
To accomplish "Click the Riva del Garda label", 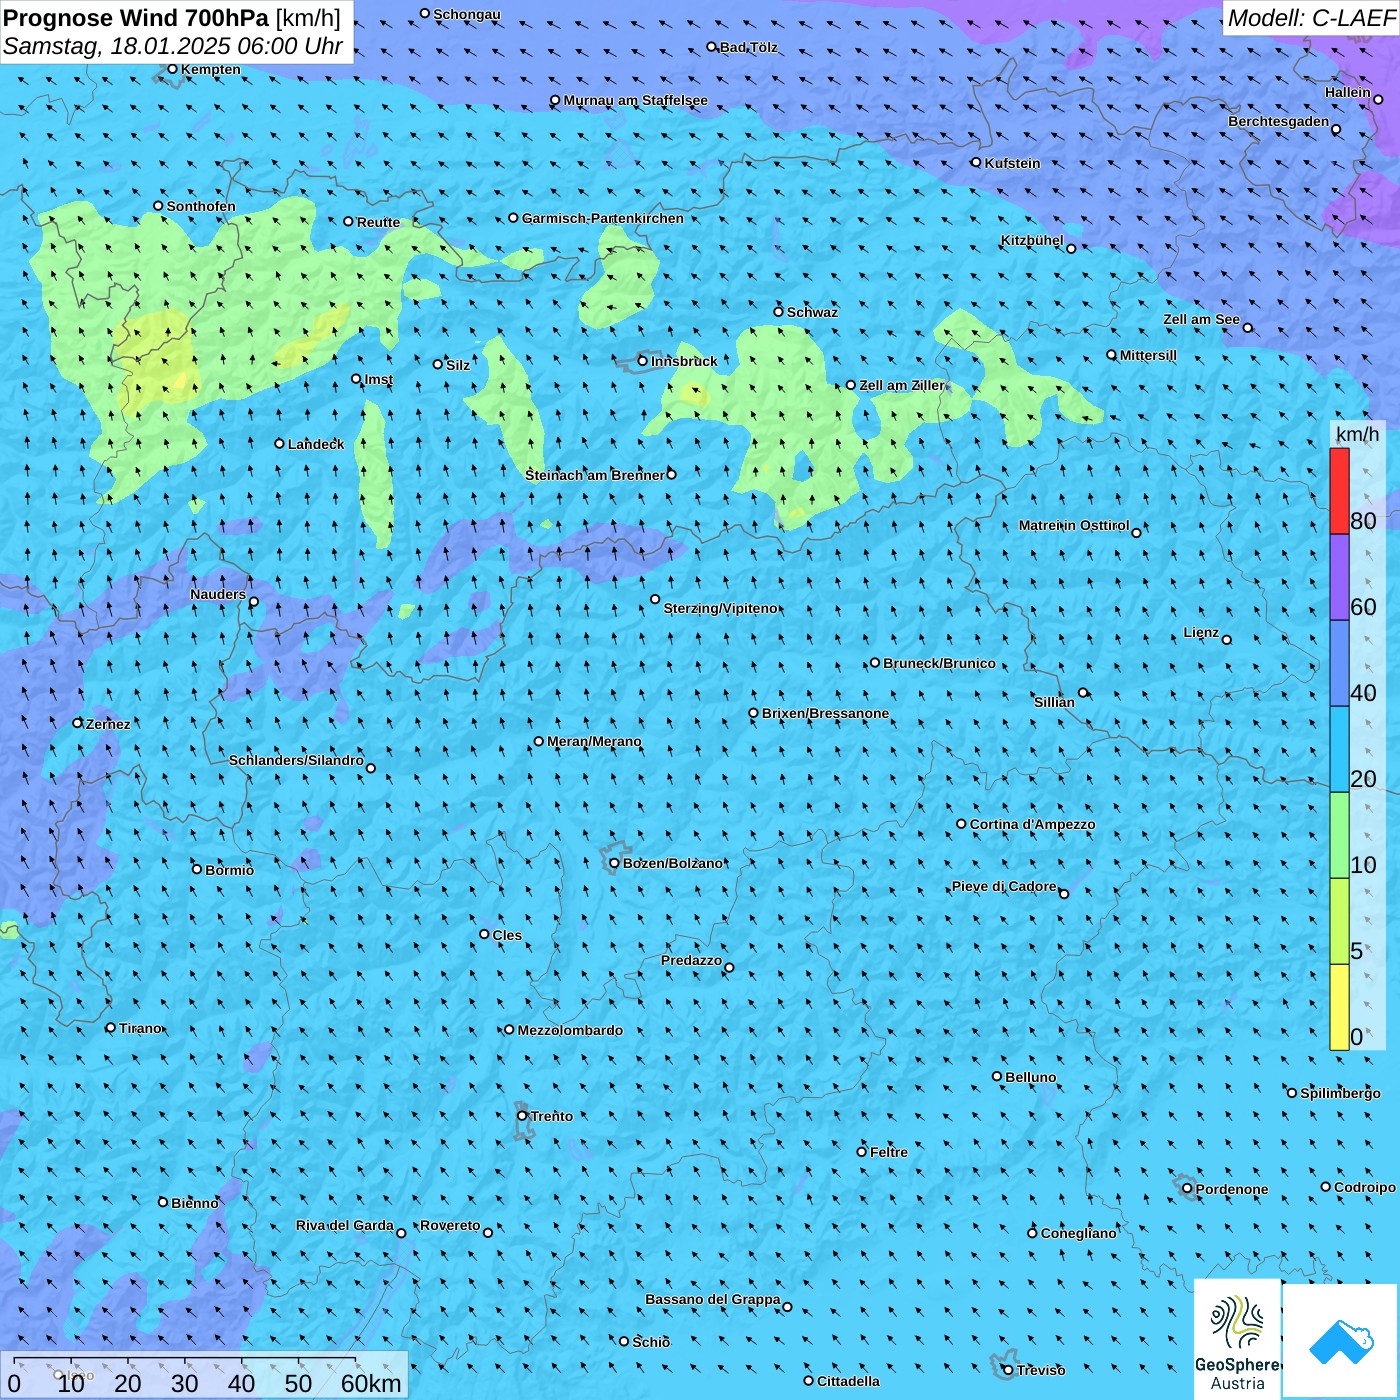I will 344,1225.
